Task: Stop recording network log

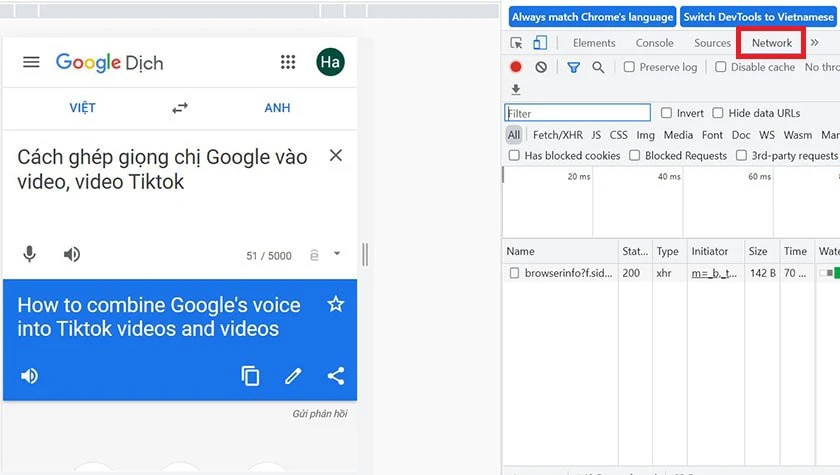Action: click(x=516, y=67)
